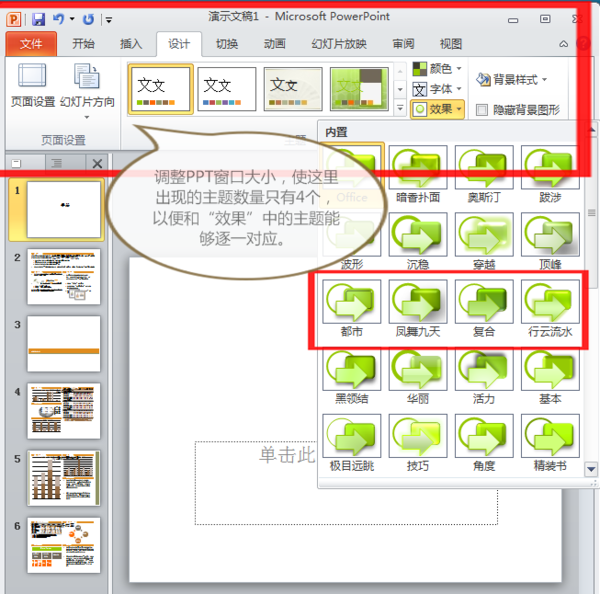This screenshot has width=600, height=594.
Task: Select slide 4 thumbnail
Action: point(64,411)
